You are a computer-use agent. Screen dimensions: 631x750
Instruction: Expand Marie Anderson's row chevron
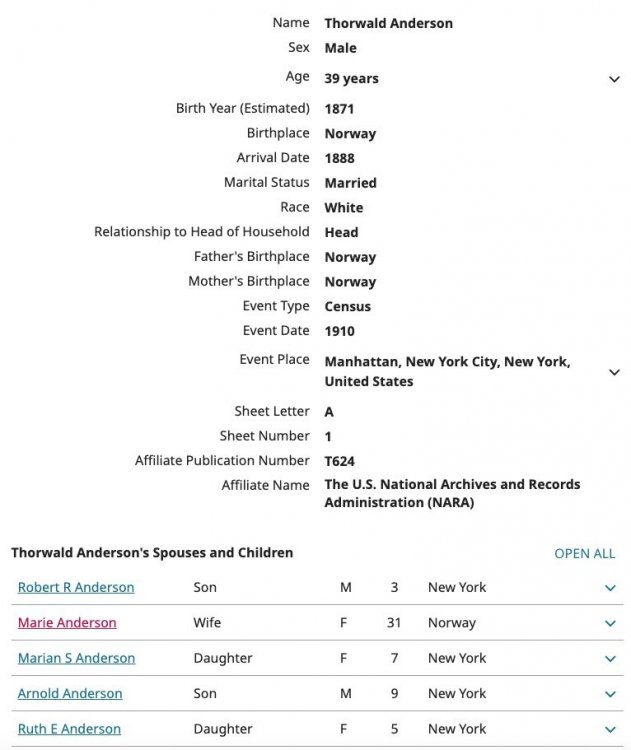pyautogui.click(x=610, y=623)
